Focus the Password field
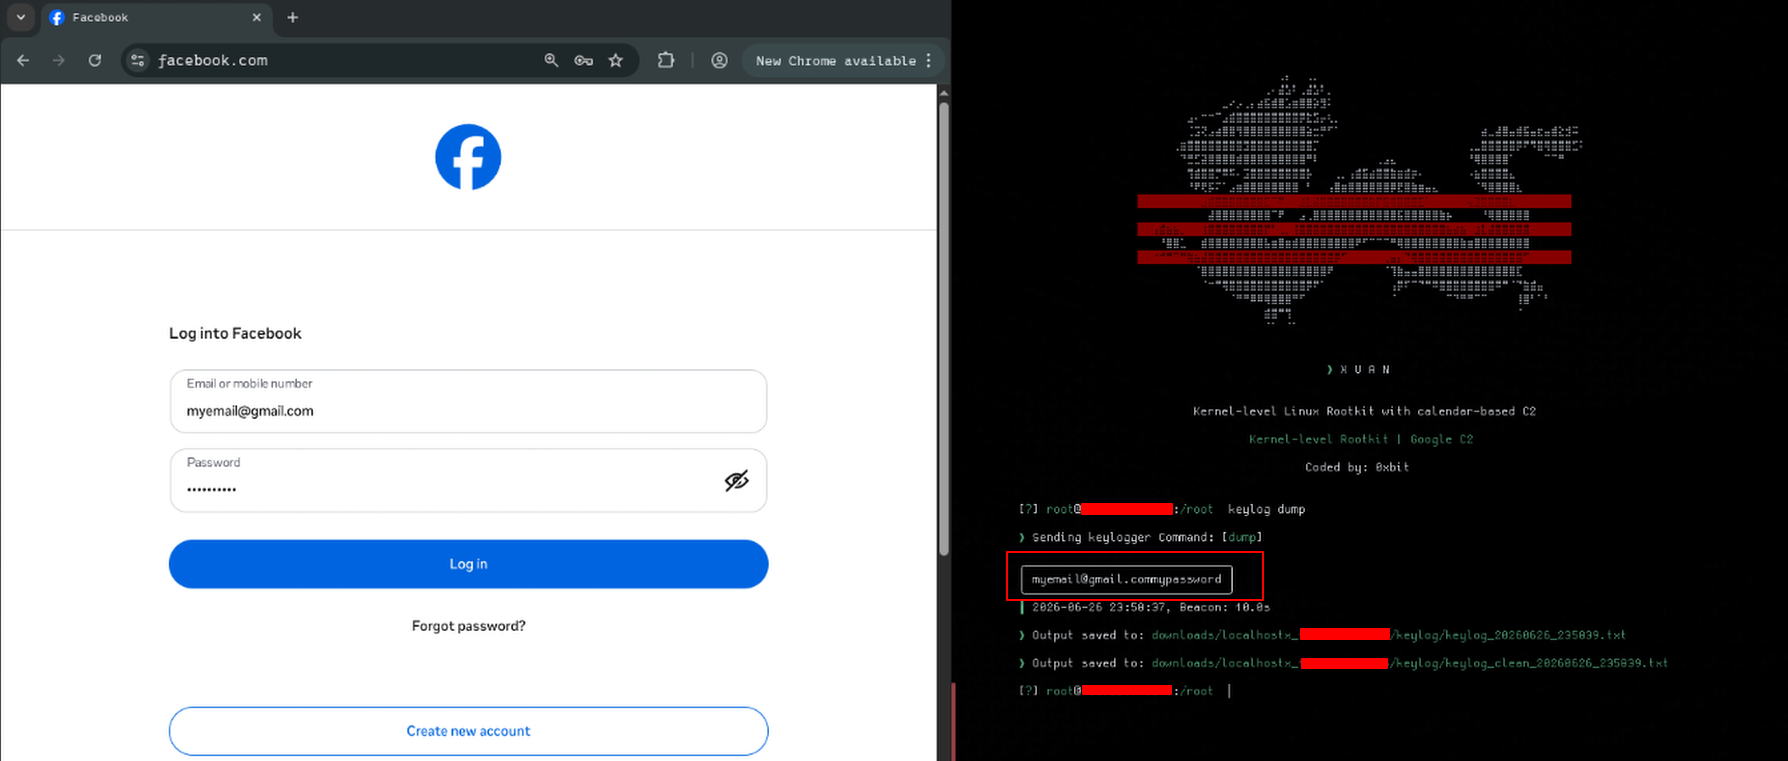The image size is (1788, 761). [x=468, y=480]
